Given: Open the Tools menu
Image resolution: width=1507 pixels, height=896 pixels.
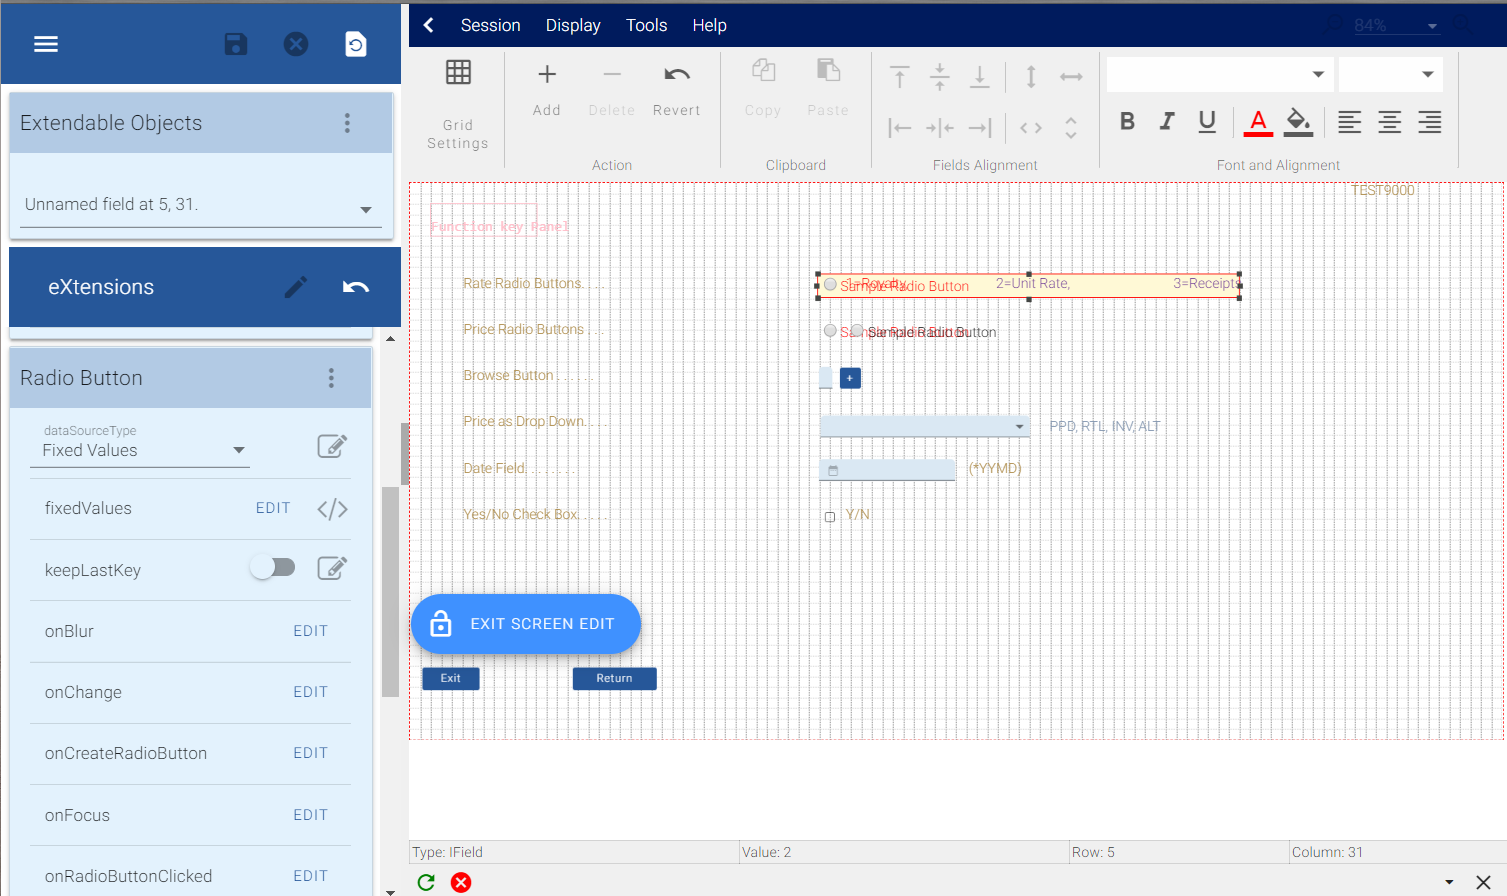Looking at the screenshot, I should coord(646,25).
